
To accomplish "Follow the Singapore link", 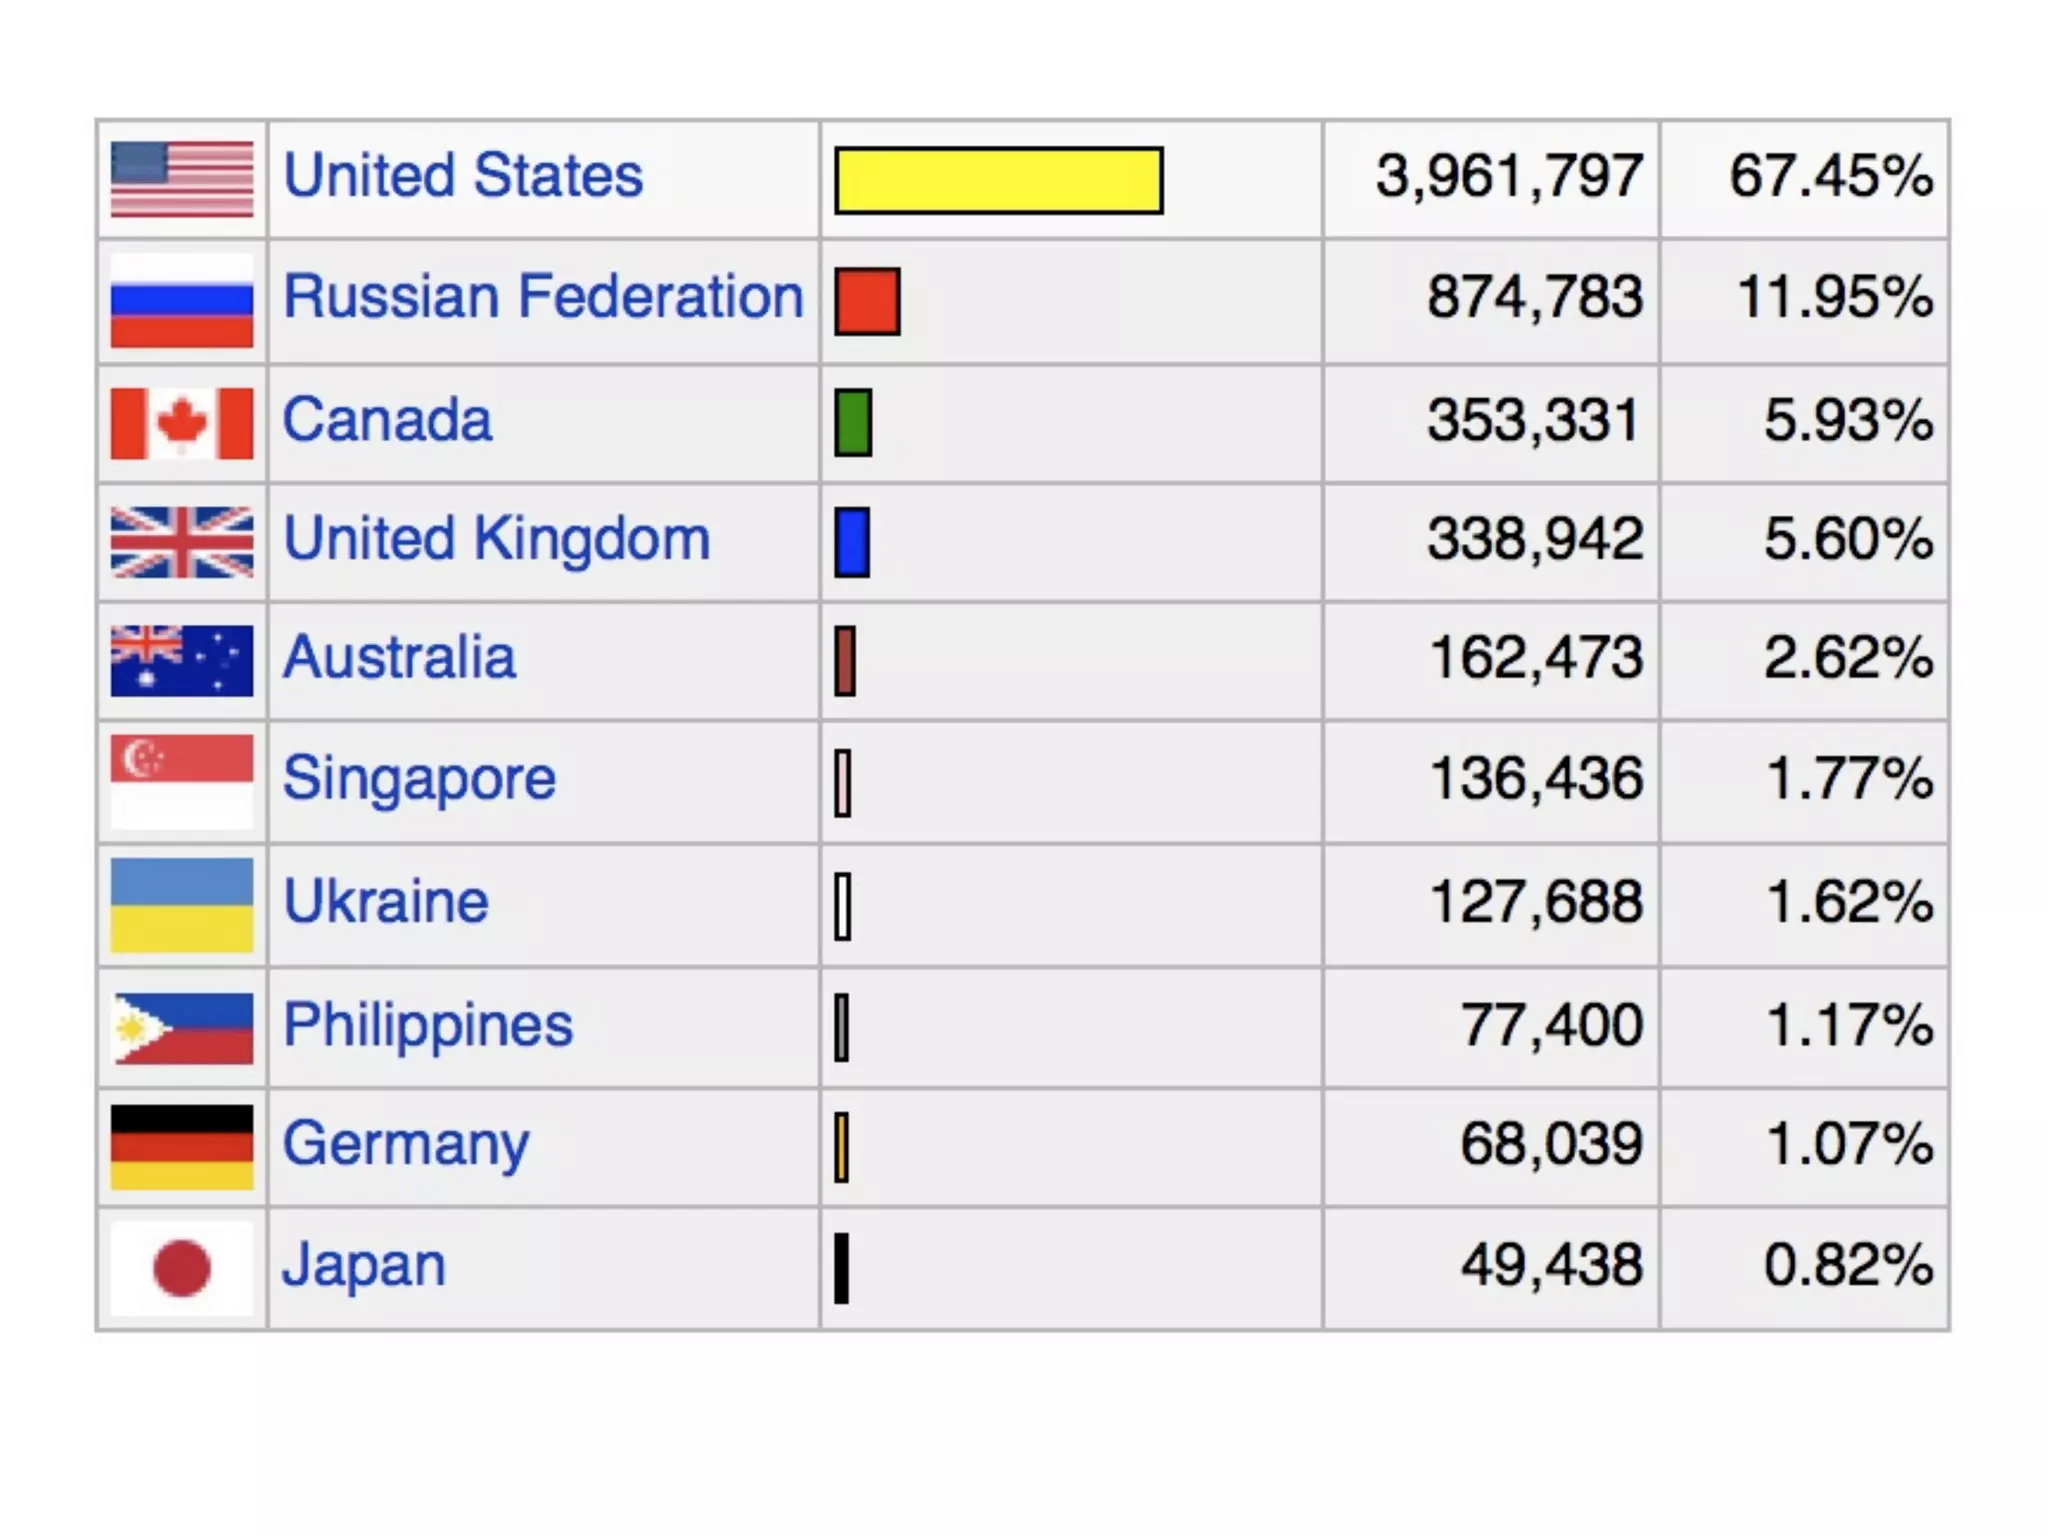I will [x=418, y=779].
